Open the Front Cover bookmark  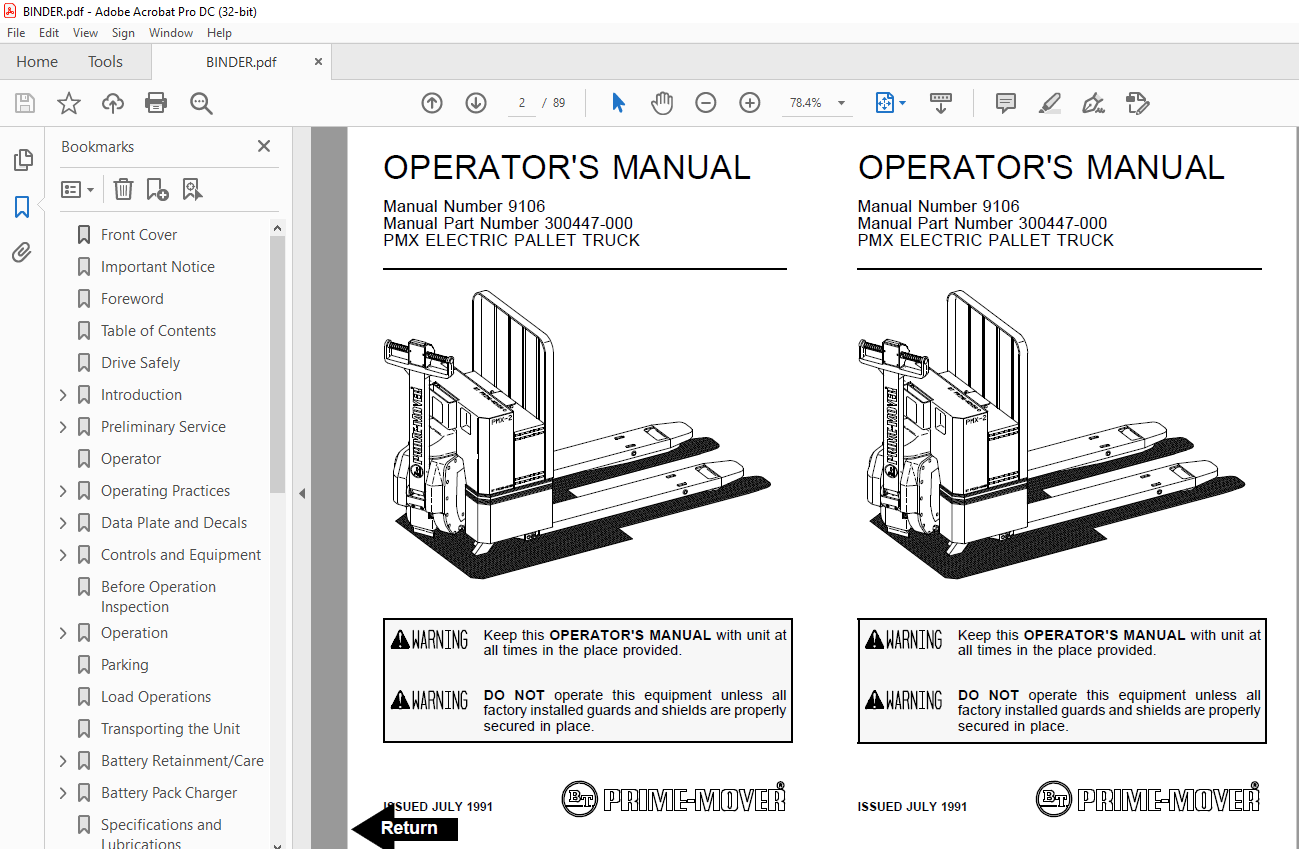click(139, 235)
